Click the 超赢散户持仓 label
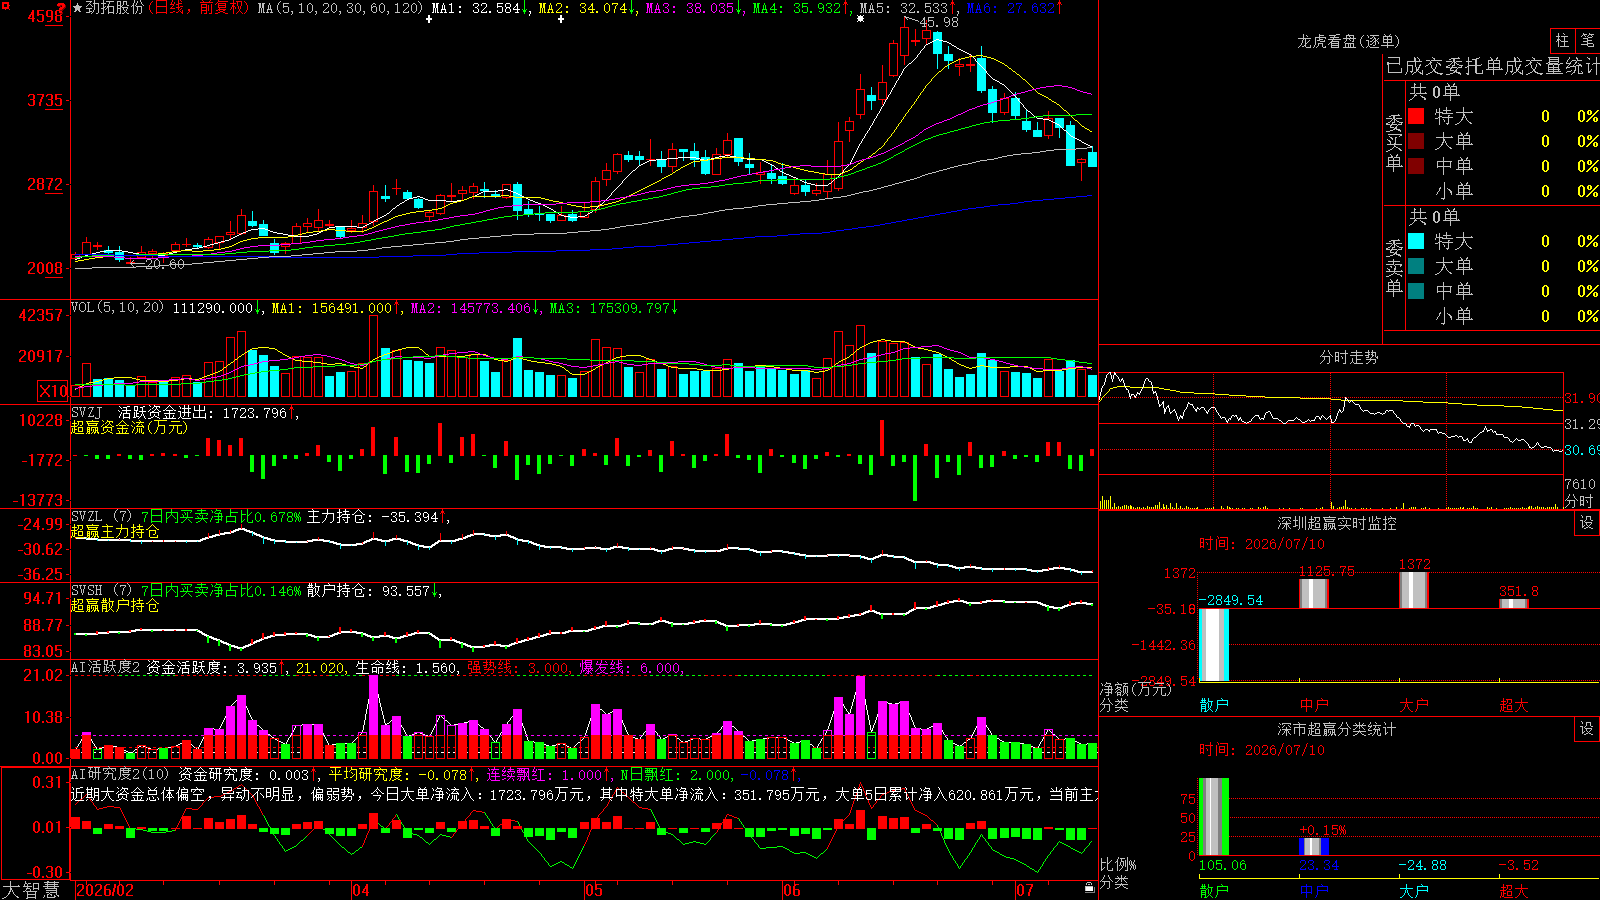Image resolution: width=1600 pixels, height=900 pixels. [115, 605]
